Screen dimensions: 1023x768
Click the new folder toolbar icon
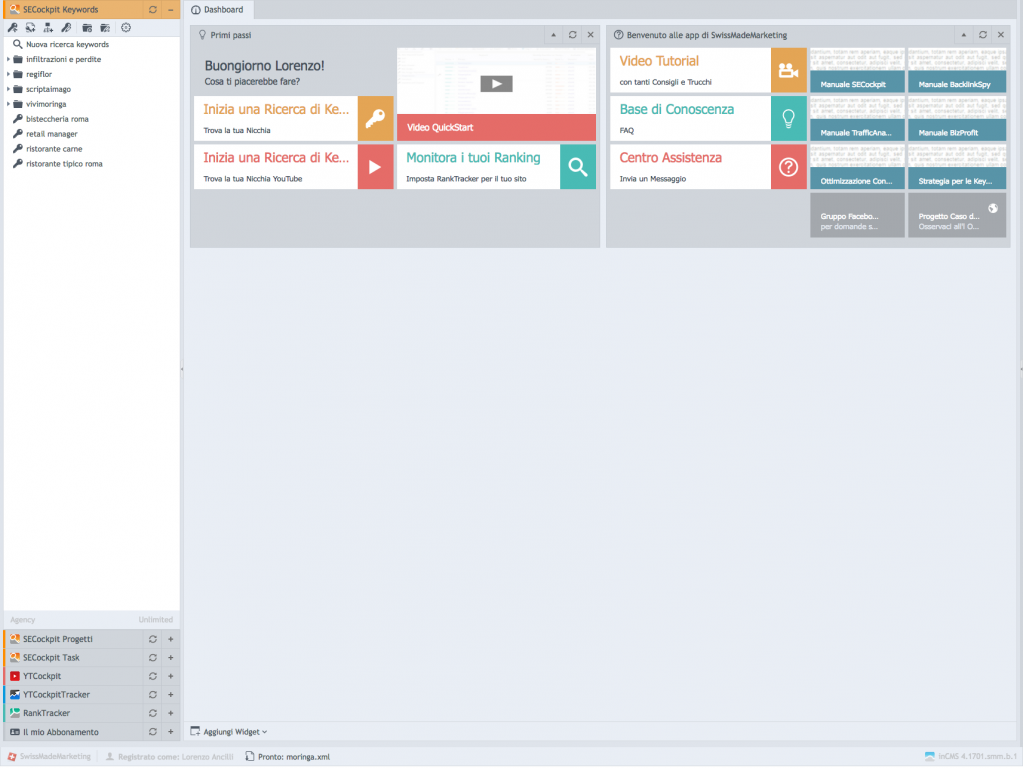[87, 27]
